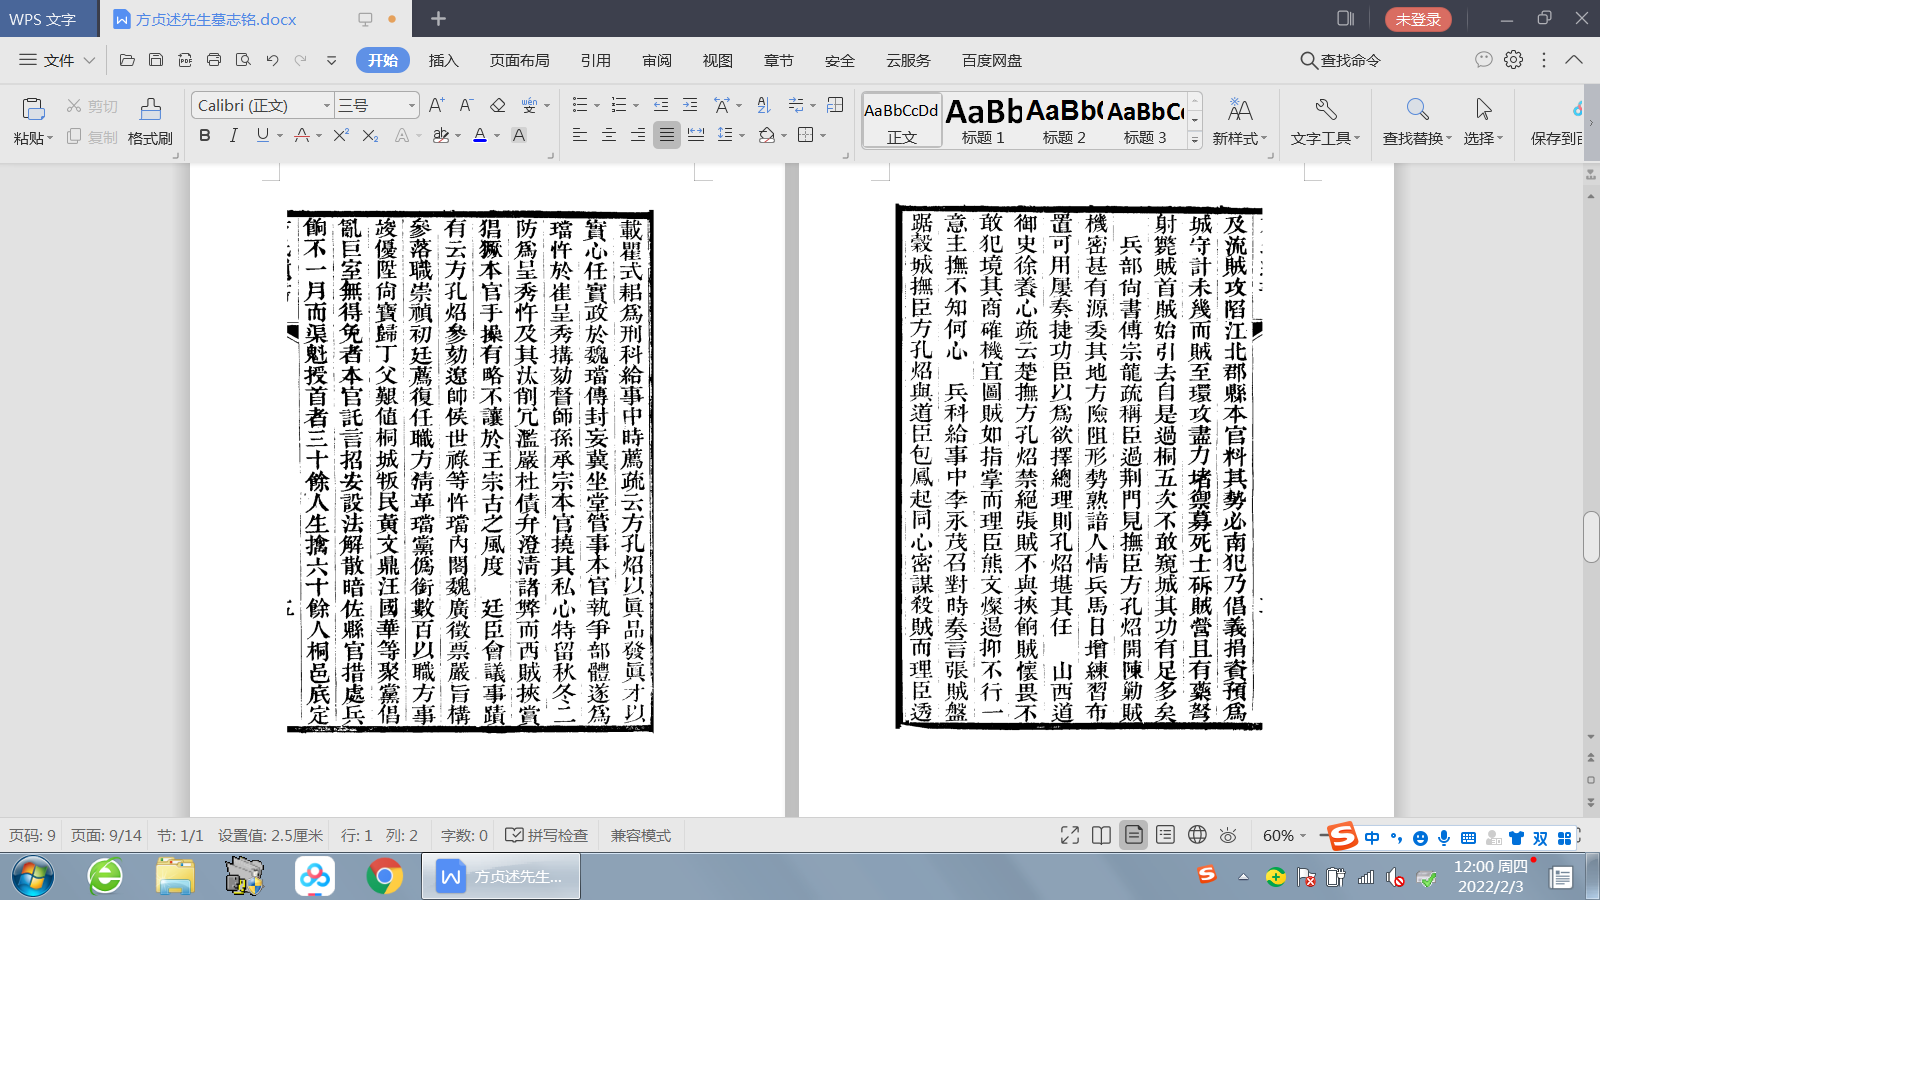Toggle italic formatting
The width and height of the screenshot is (1920, 1080).
coord(233,135)
